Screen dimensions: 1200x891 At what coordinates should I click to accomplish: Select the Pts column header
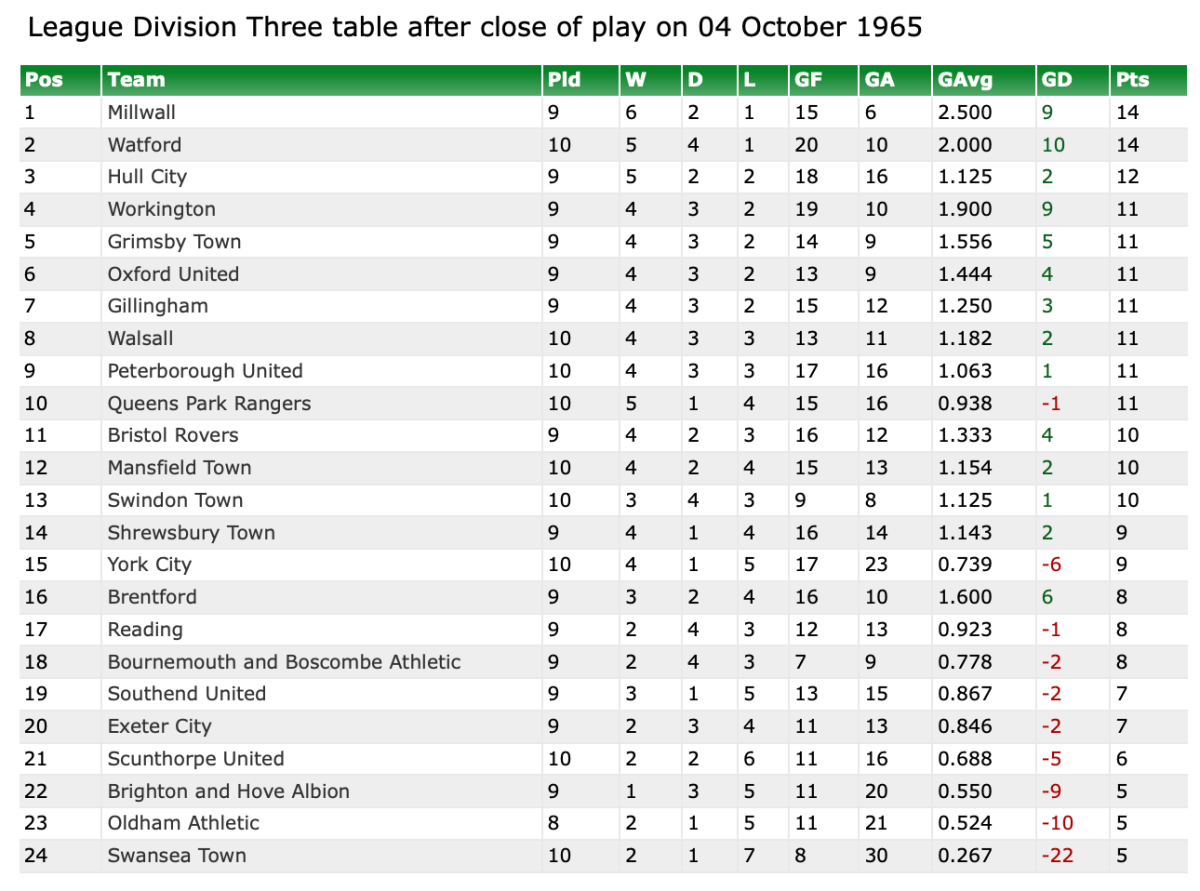click(1133, 80)
